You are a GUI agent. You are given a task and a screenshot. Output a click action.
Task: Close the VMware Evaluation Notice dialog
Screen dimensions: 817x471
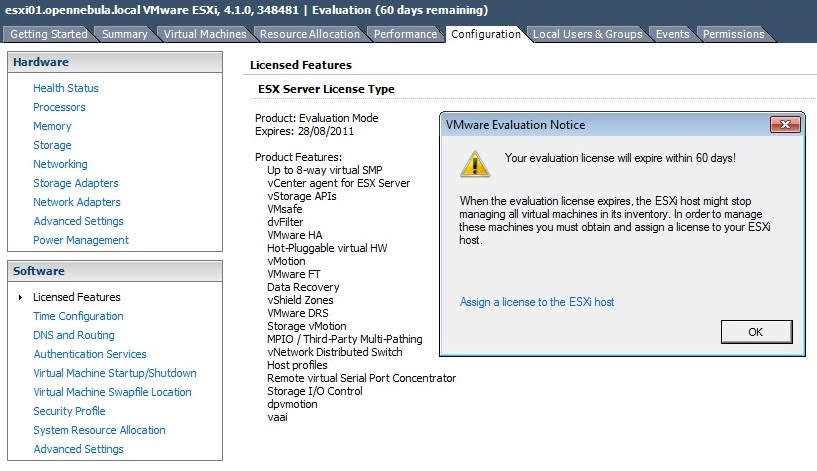[x=785, y=125]
